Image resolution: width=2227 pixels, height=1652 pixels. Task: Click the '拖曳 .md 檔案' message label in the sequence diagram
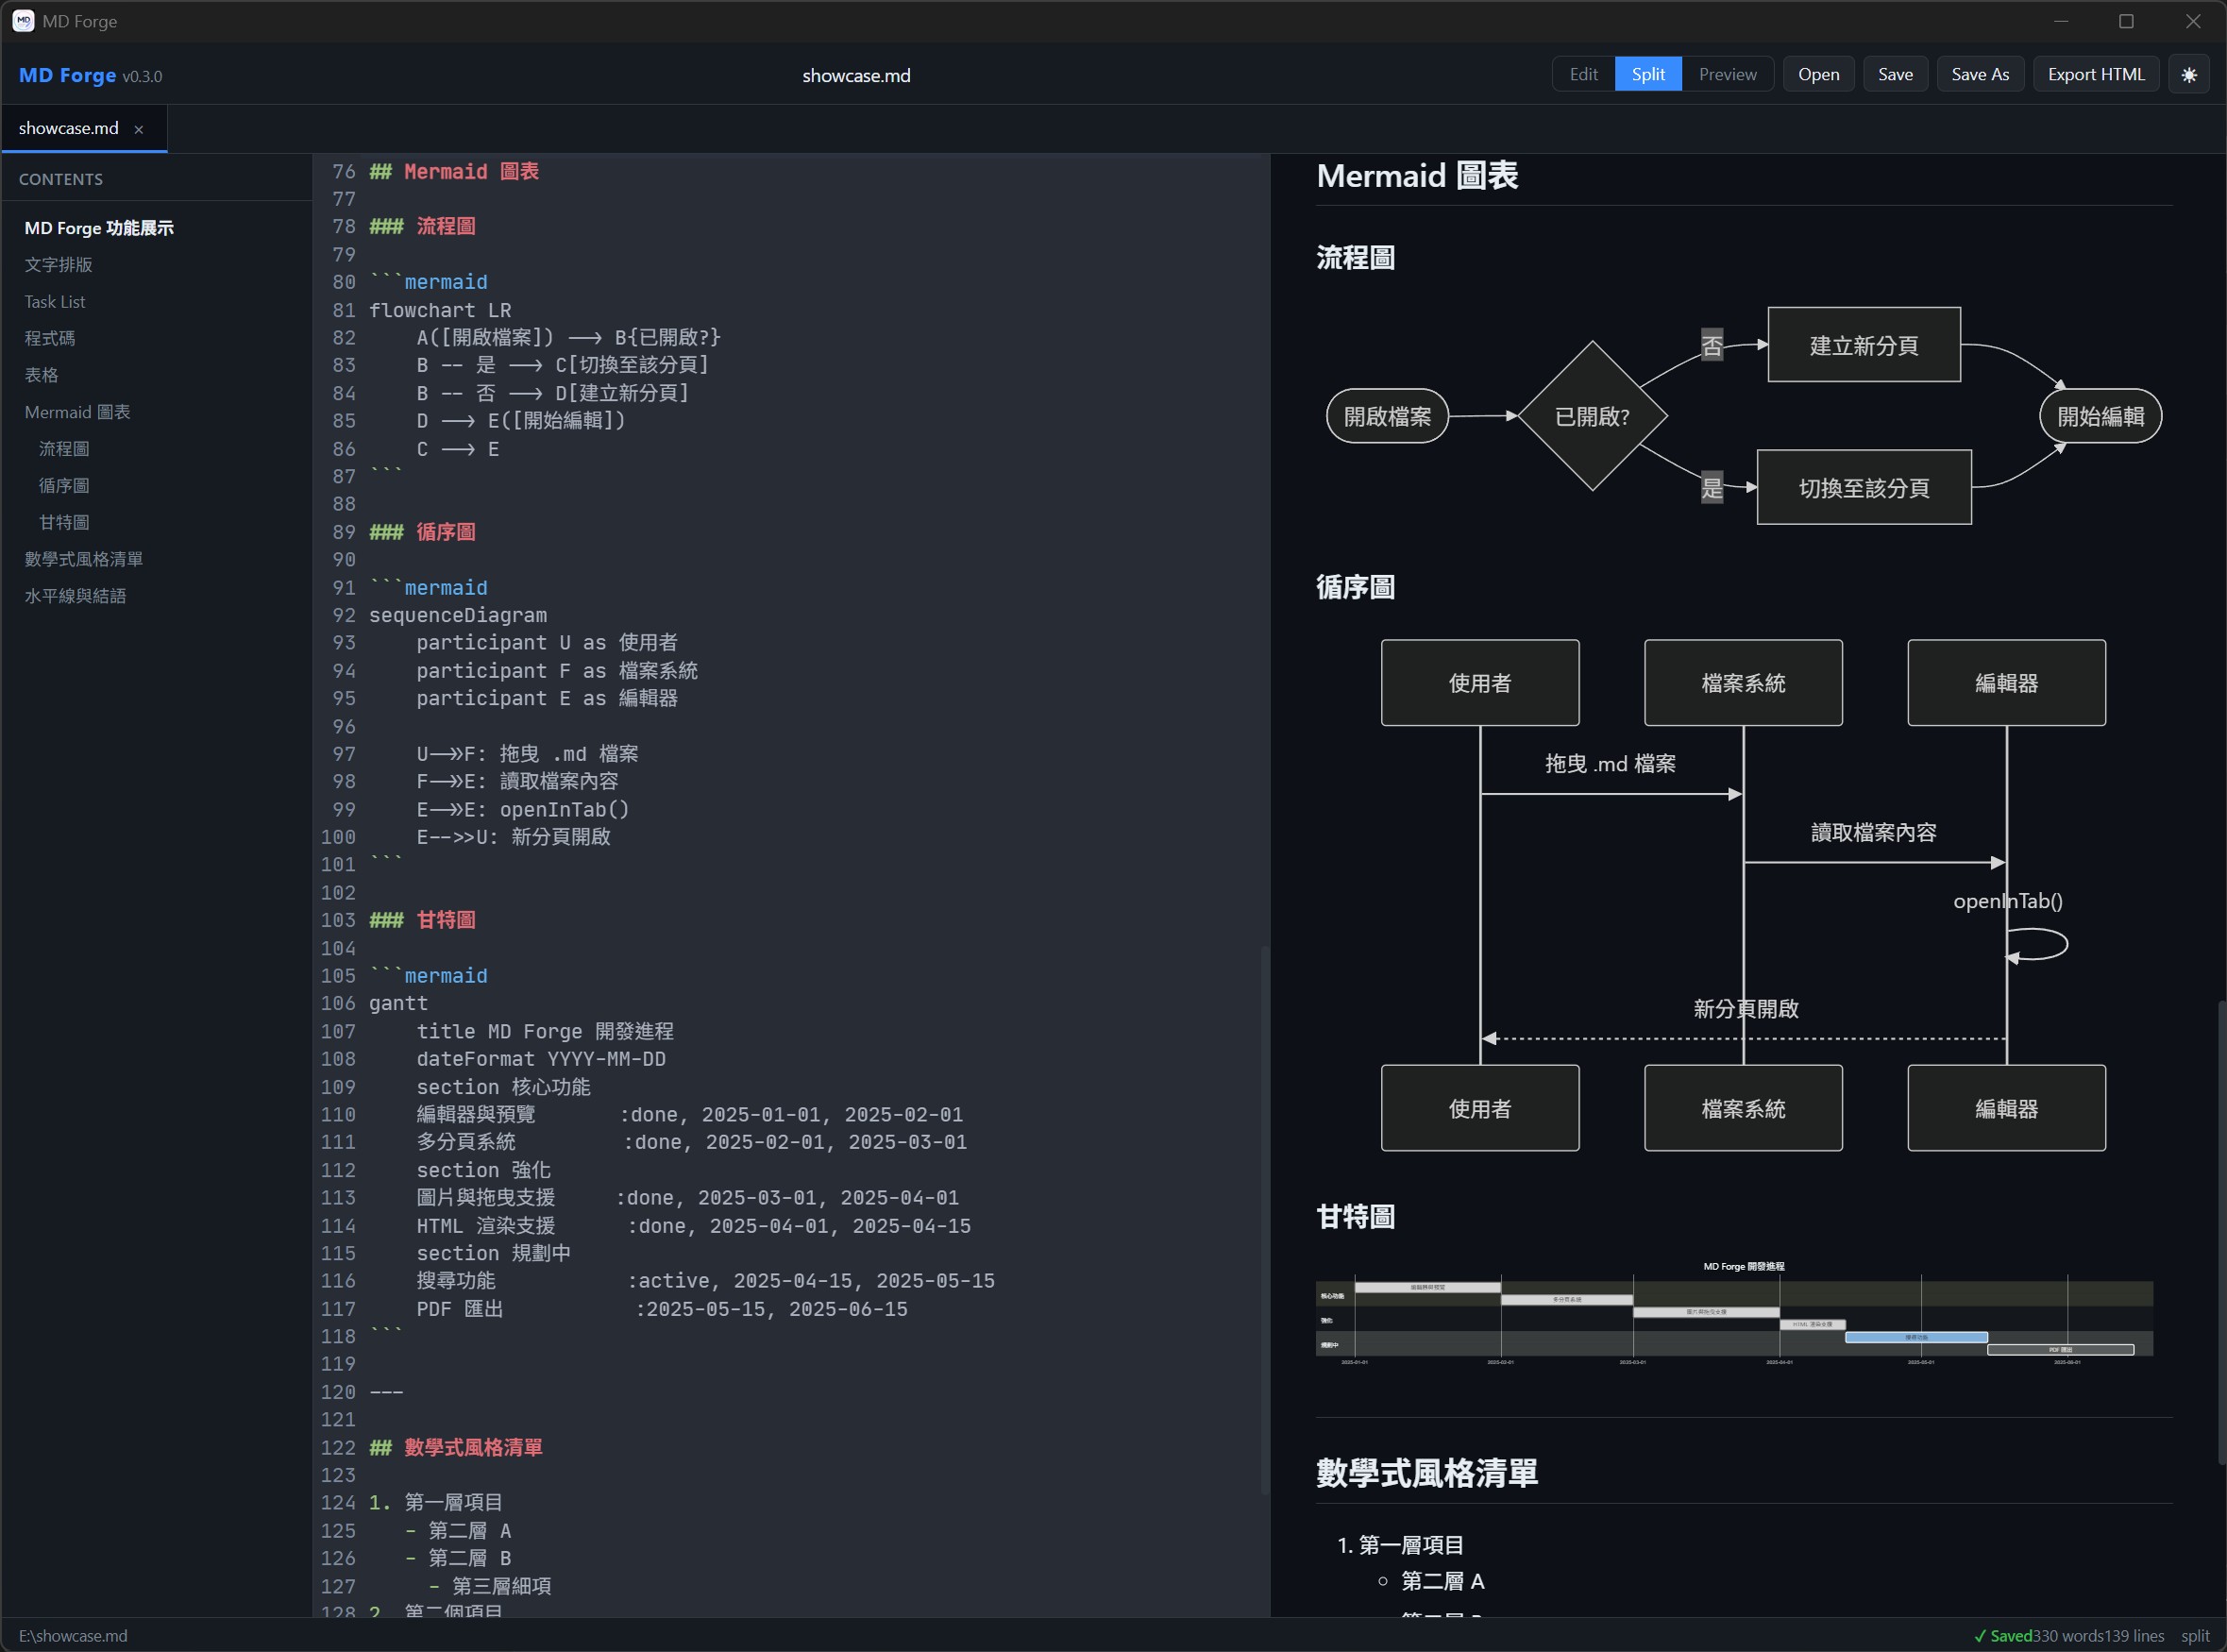click(x=1610, y=764)
